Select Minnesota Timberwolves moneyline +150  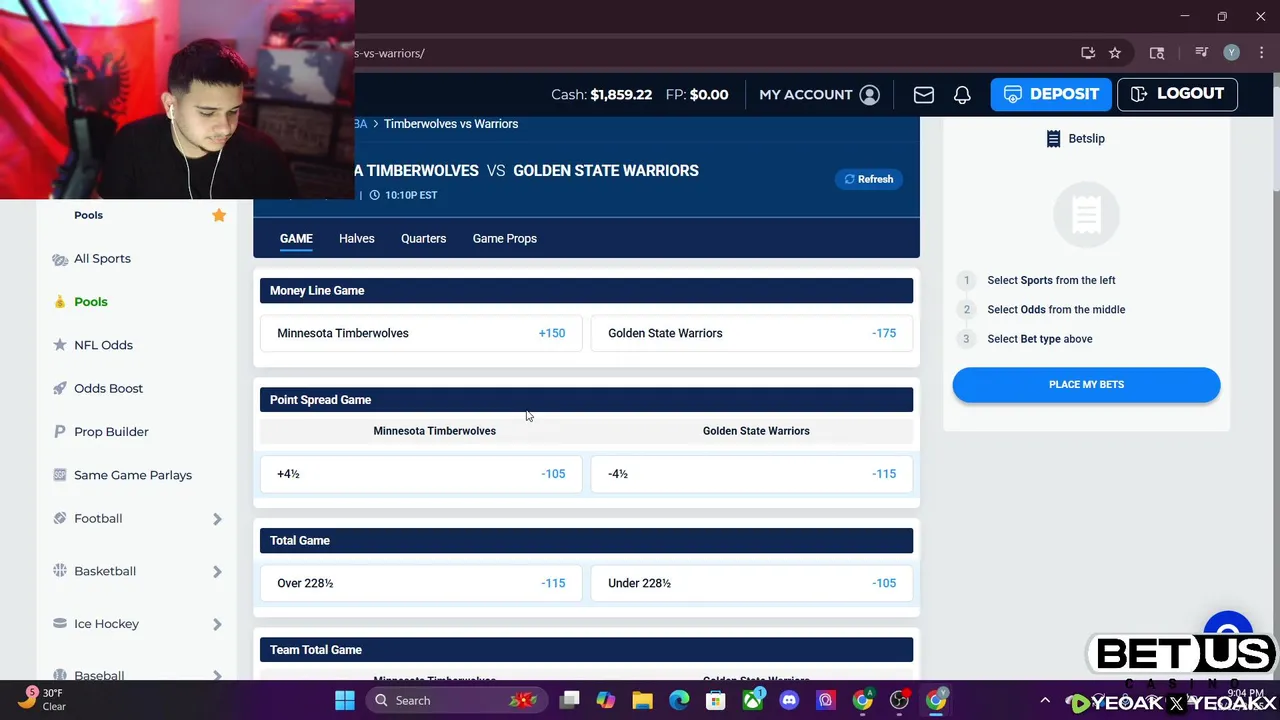click(421, 333)
